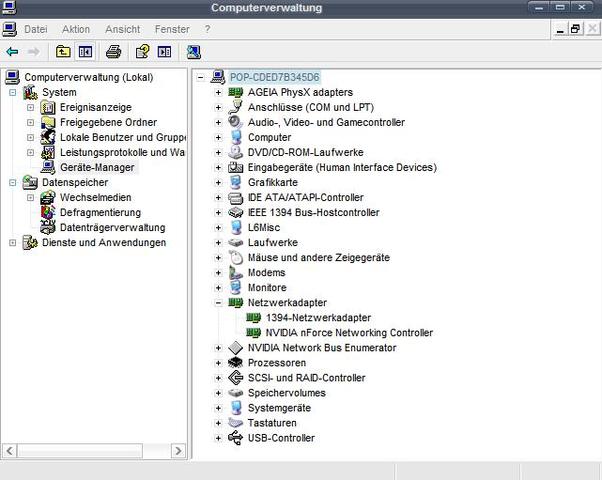Click the Mäuse mouse icon
Image resolution: width=602 pixels, height=480 pixels.
(236, 258)
